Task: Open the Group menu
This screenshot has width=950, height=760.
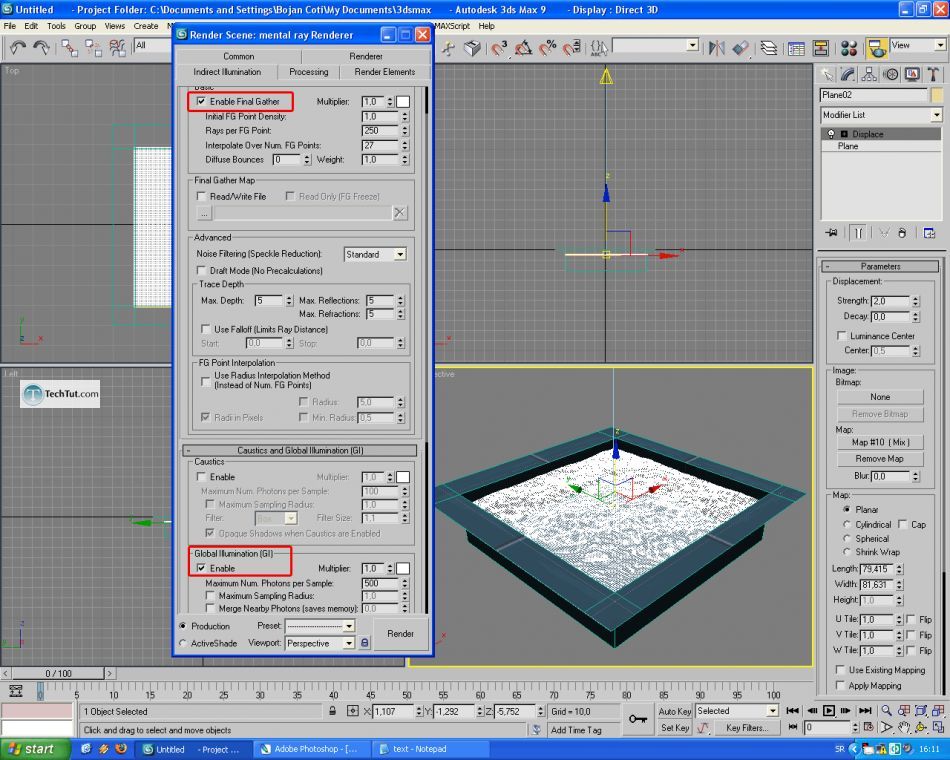Action: pyautogui.click(x=85, y=26)
